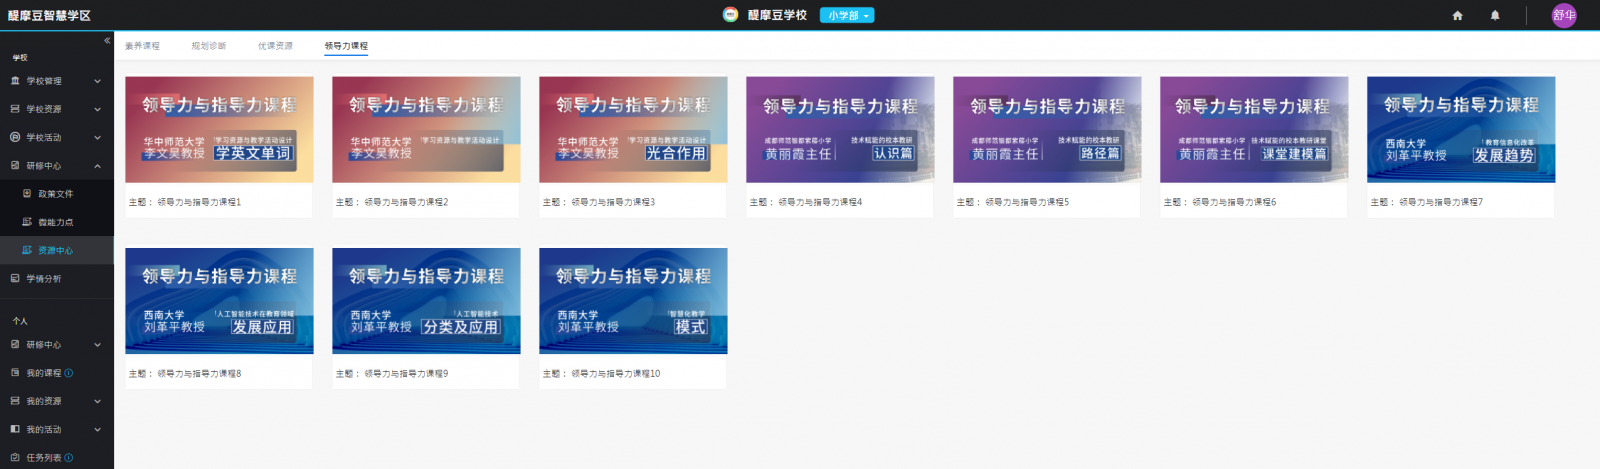Click the home icon in the top bar
1600x469 pixels.
(x=1457, y=15)
